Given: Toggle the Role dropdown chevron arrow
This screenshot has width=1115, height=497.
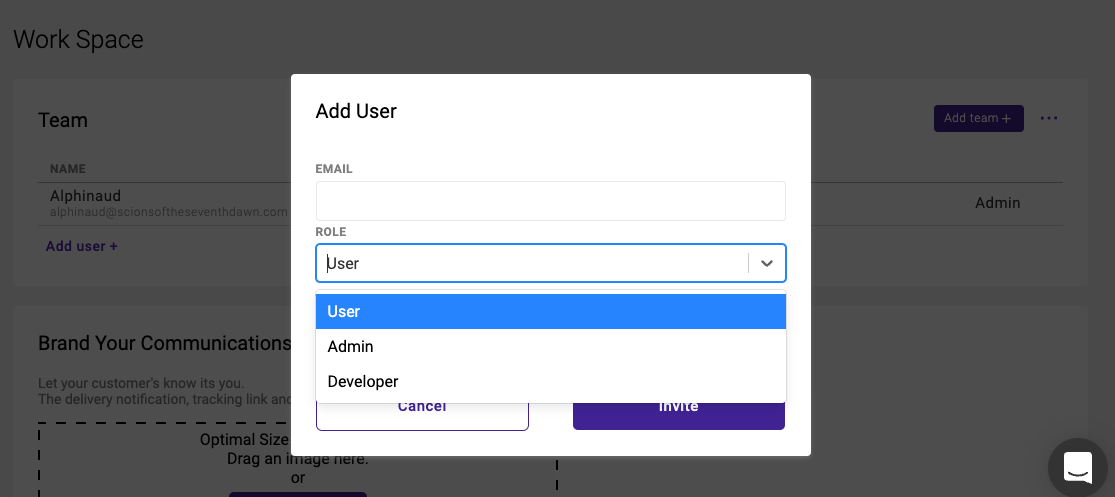Looking at the screenshot, I should [767, 263].
